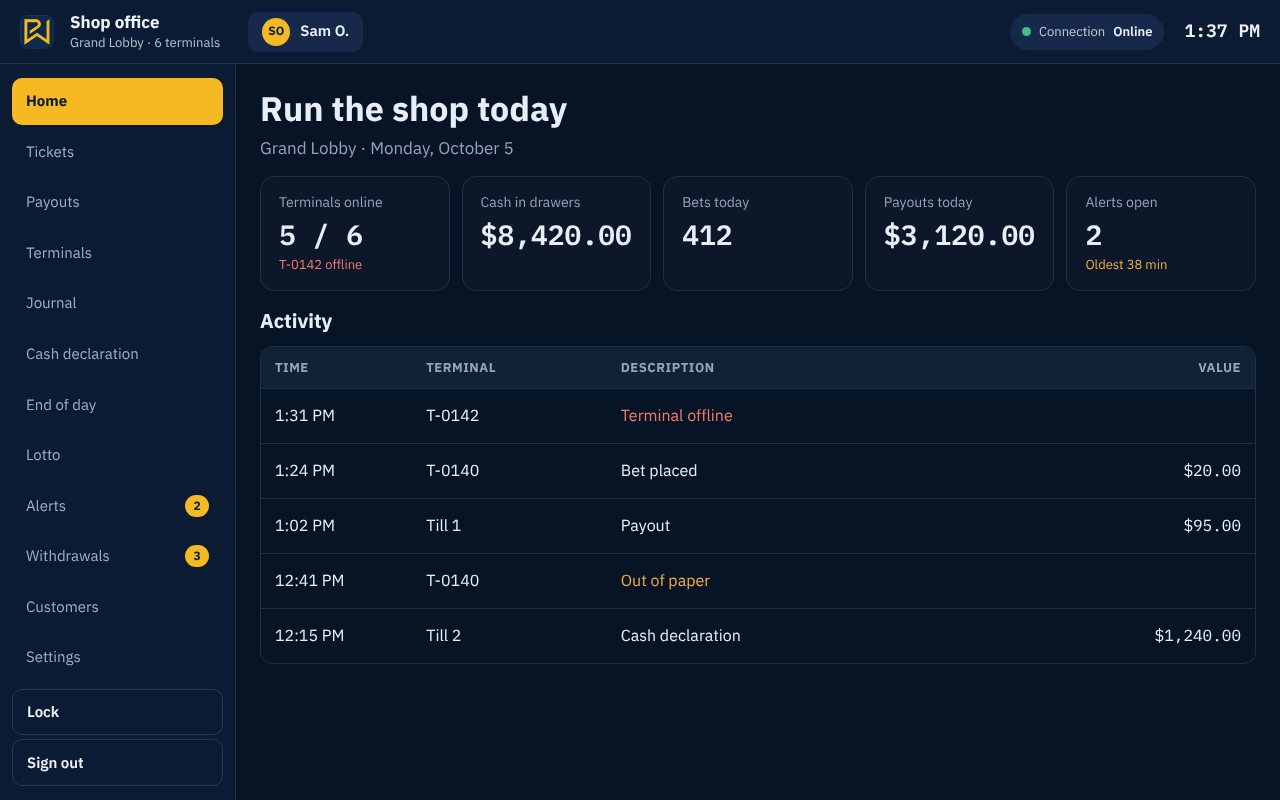Open the Terminals online card

(x=355, y=234)
